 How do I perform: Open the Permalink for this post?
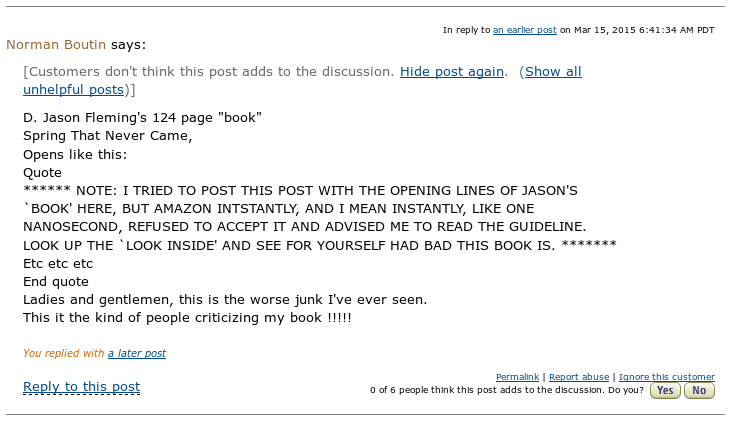(517, 377)
